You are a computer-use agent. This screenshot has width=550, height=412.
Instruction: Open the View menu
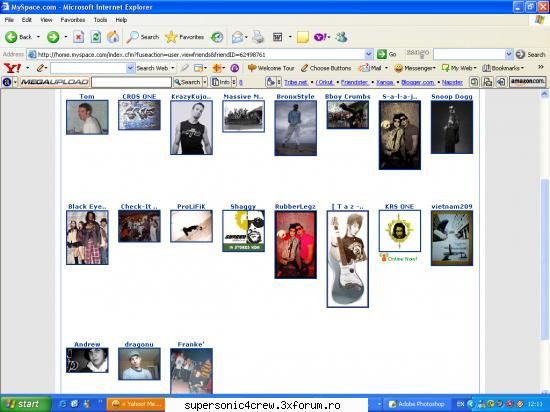46,20
